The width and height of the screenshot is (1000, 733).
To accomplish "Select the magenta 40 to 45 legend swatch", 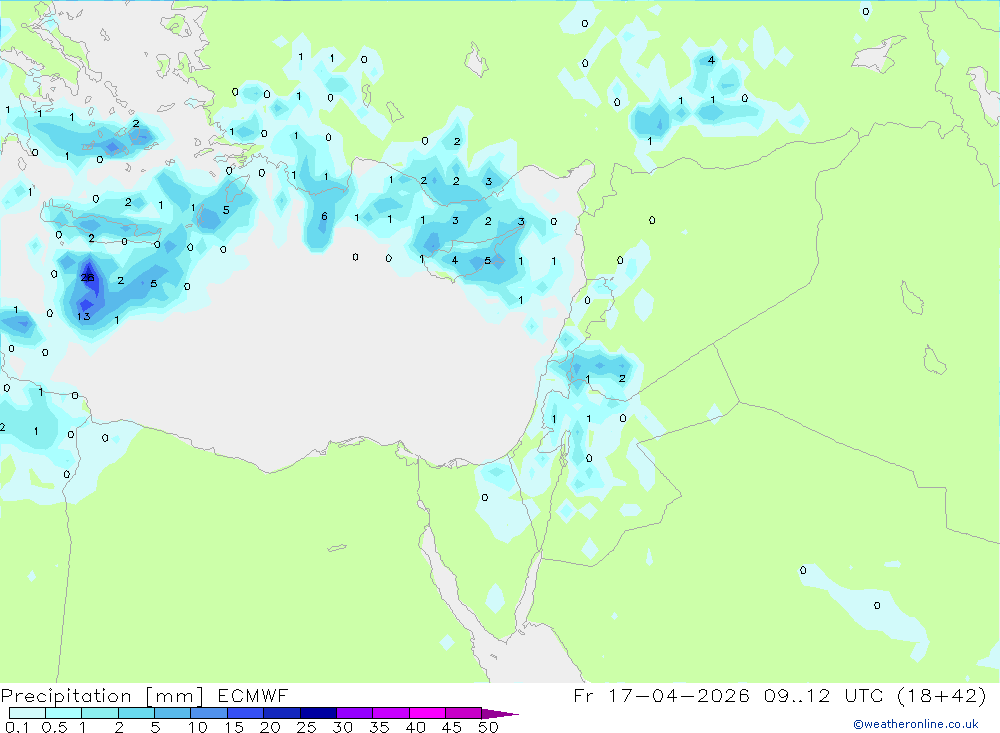I will (x=427, y=713).
